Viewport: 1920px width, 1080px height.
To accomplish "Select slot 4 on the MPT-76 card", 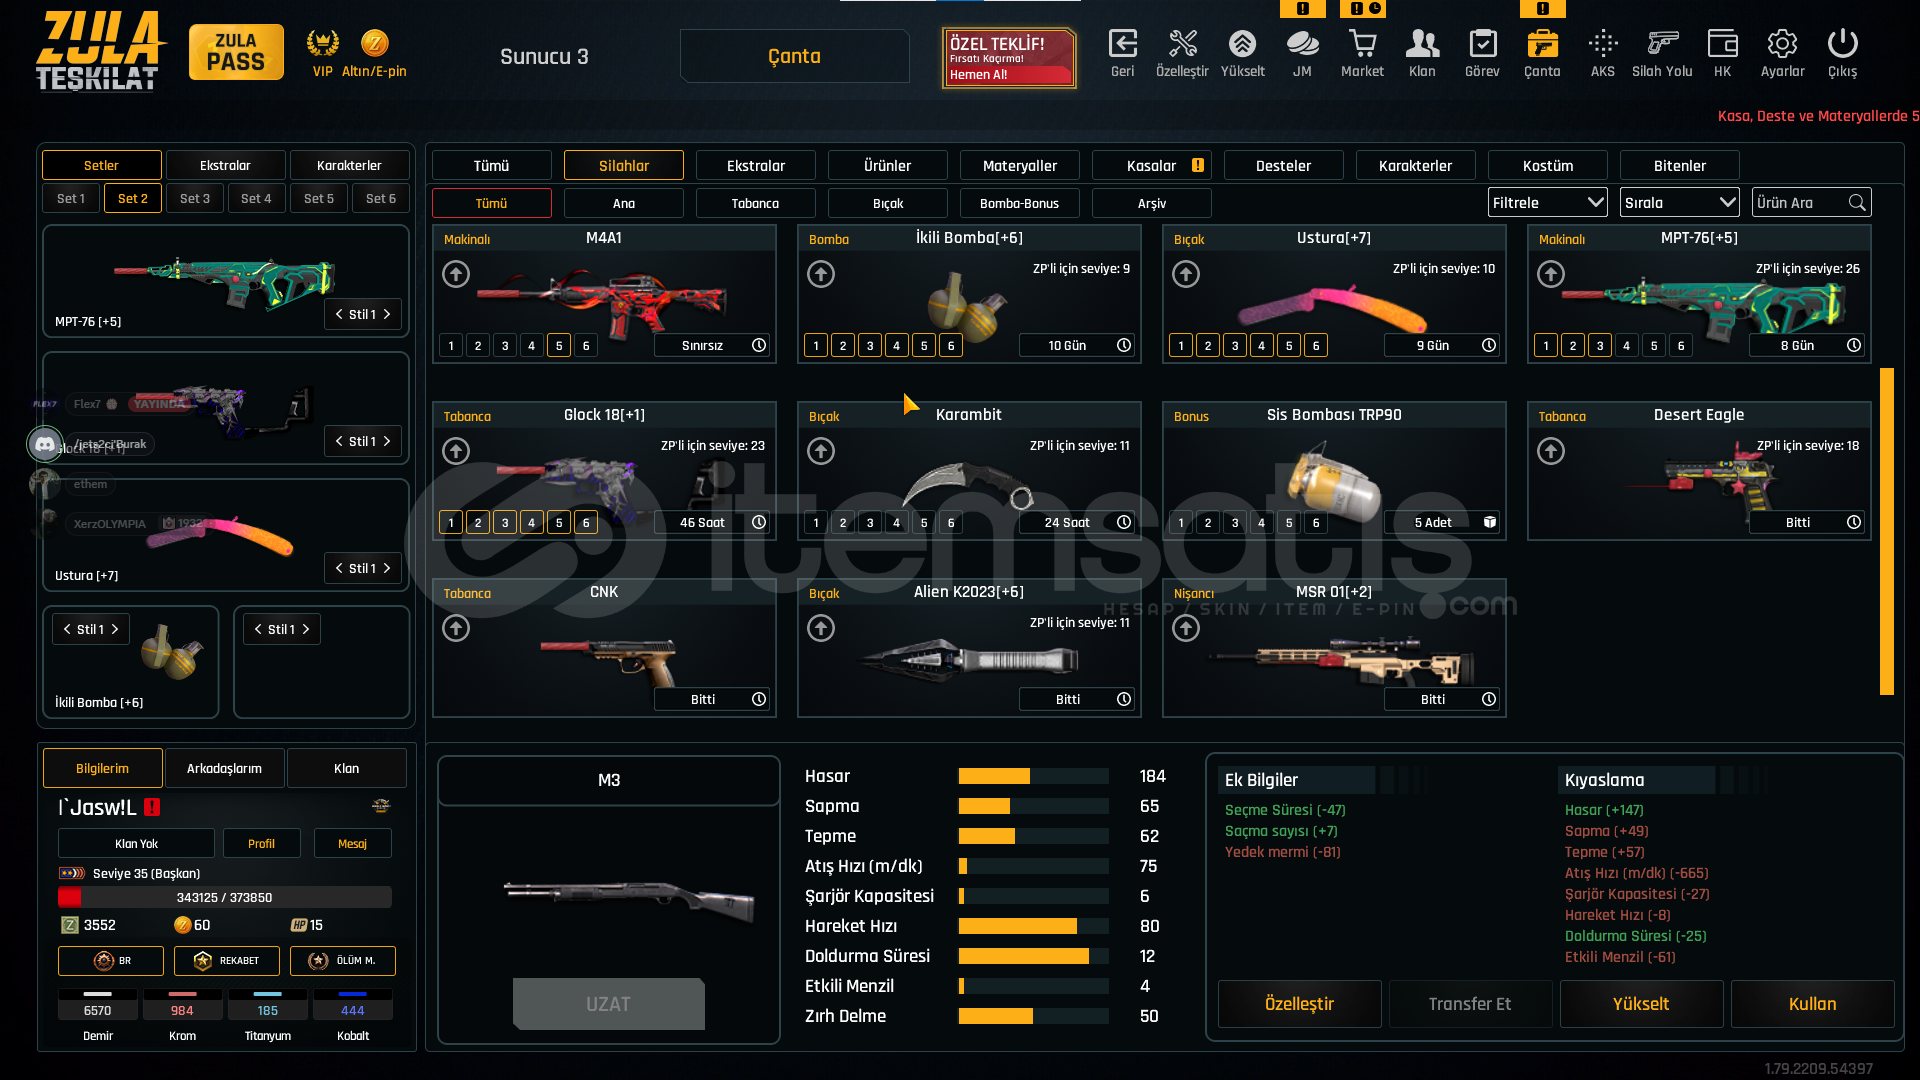I will [1627, 346].
